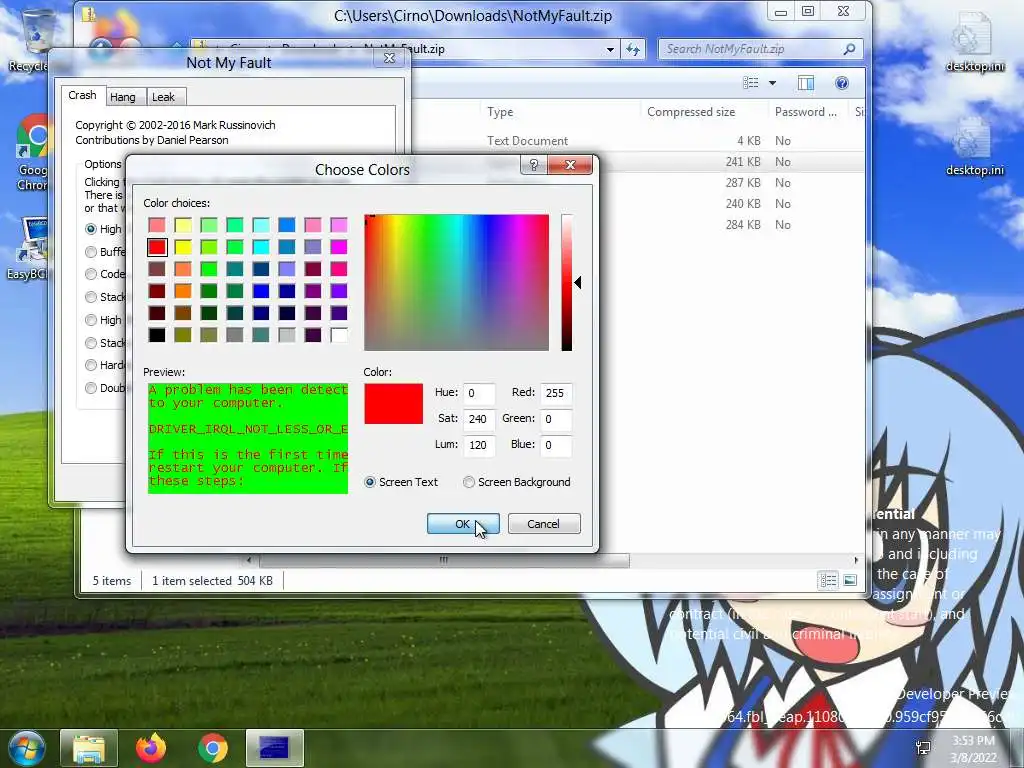Image resolution: width=1024 pixels, height=768 pixels.
Task: Open the upper desktop.ini file icon
Action: [974, 42]
